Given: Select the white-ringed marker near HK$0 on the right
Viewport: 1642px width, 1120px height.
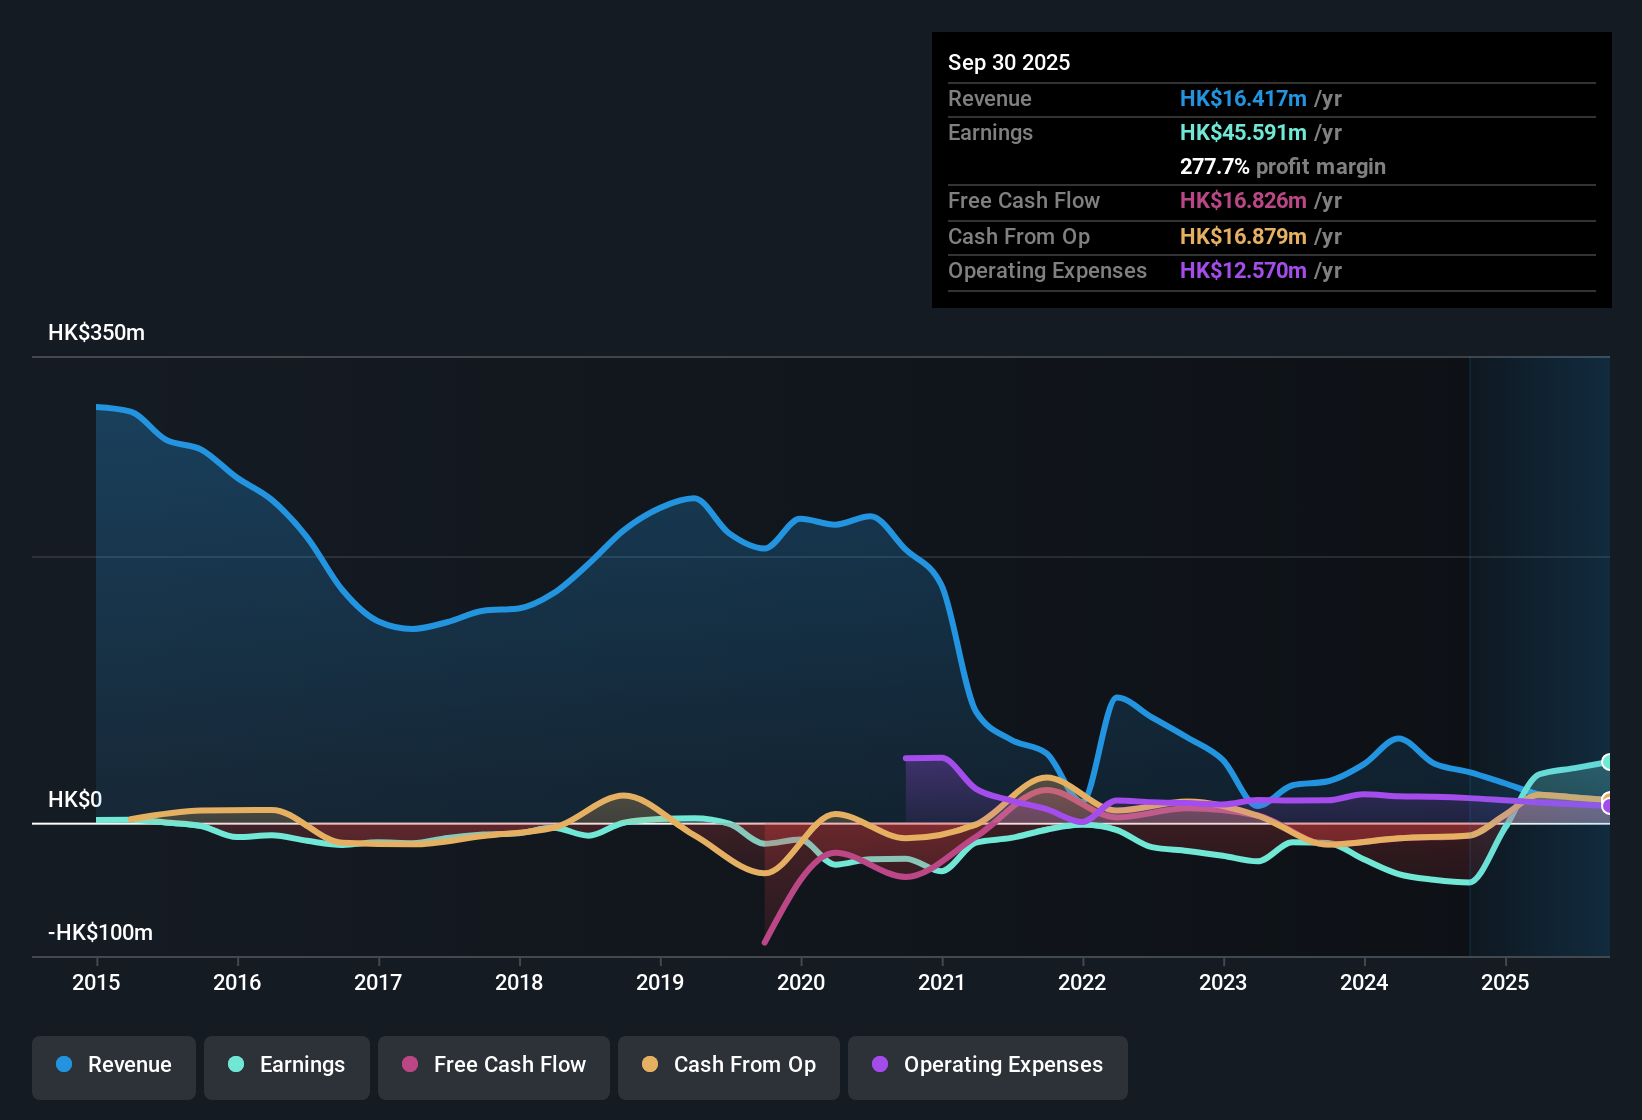Looking at the screenshot, I should coord(1605,802).
